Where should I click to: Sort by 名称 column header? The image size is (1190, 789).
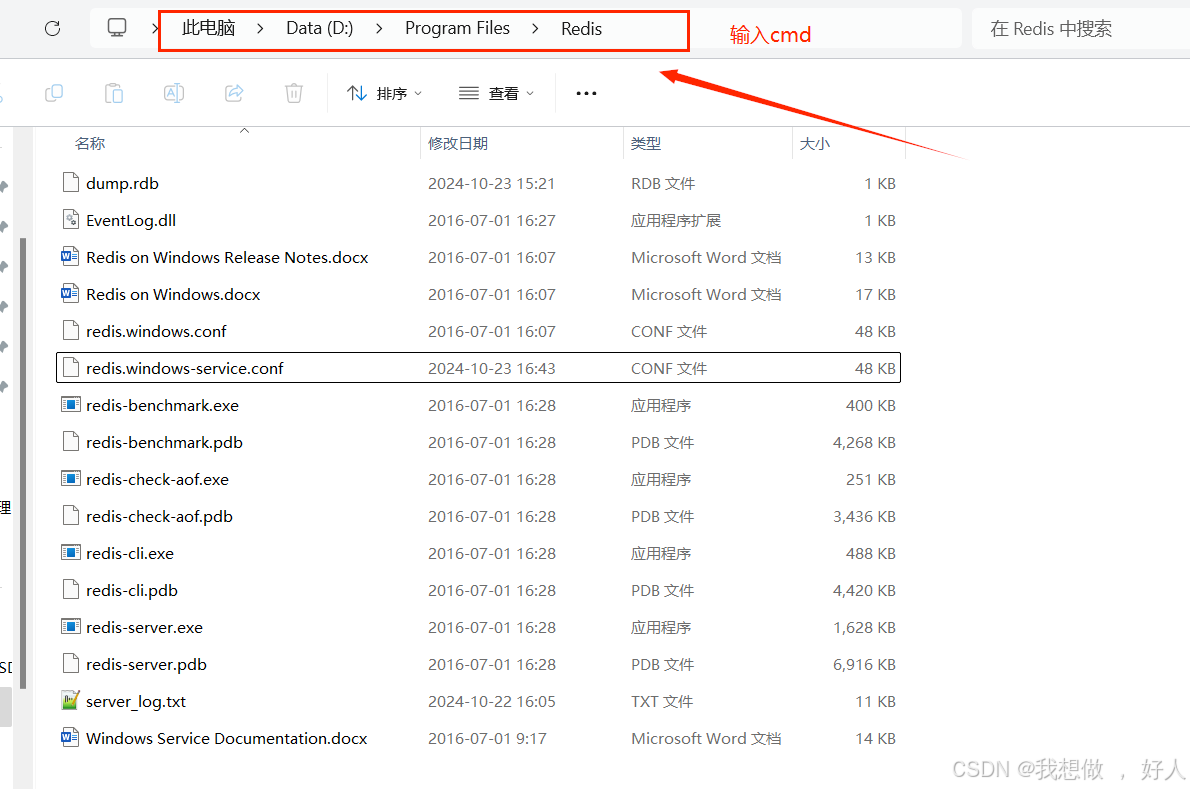pyautogui.click(x=90, y=143)
